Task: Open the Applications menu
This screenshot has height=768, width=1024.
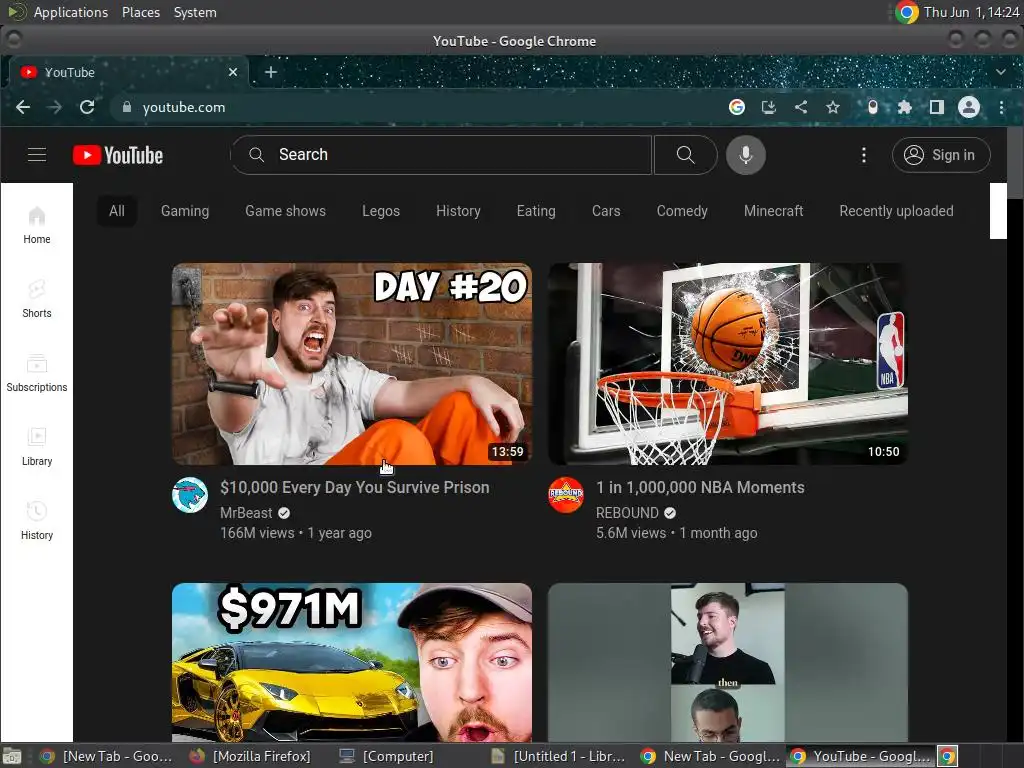Action: coord(71,12)
